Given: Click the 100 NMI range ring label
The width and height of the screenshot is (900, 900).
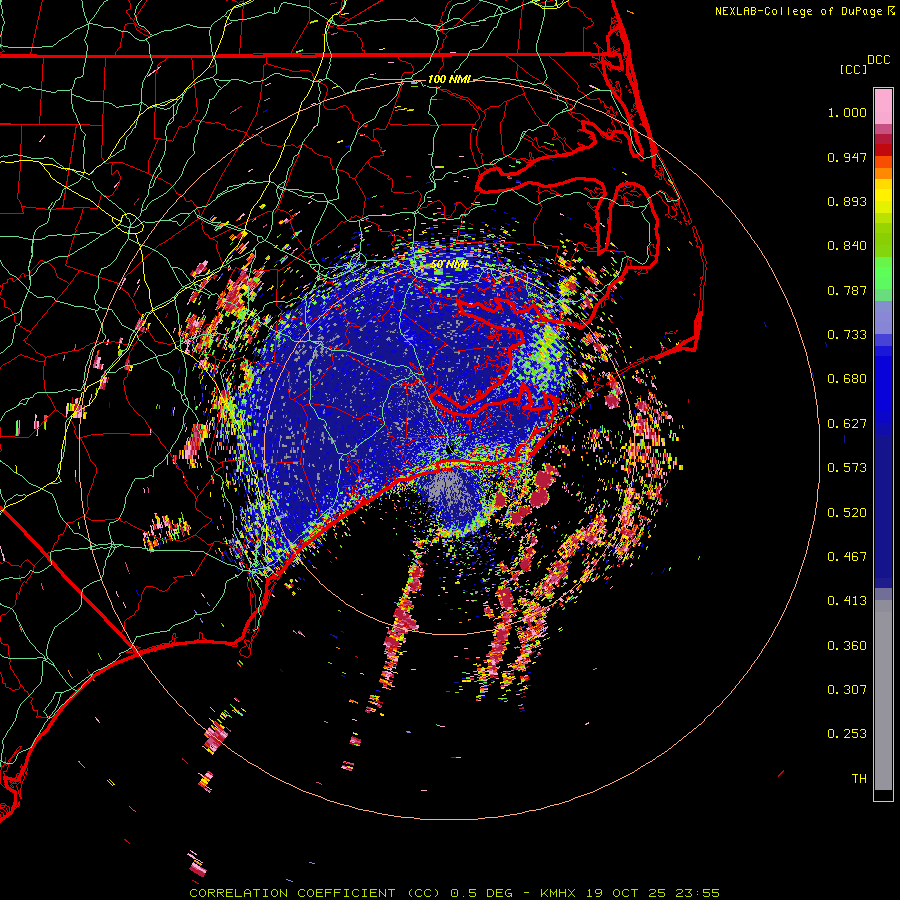Looking at the screenshot, I should click(x=449, y=79).
